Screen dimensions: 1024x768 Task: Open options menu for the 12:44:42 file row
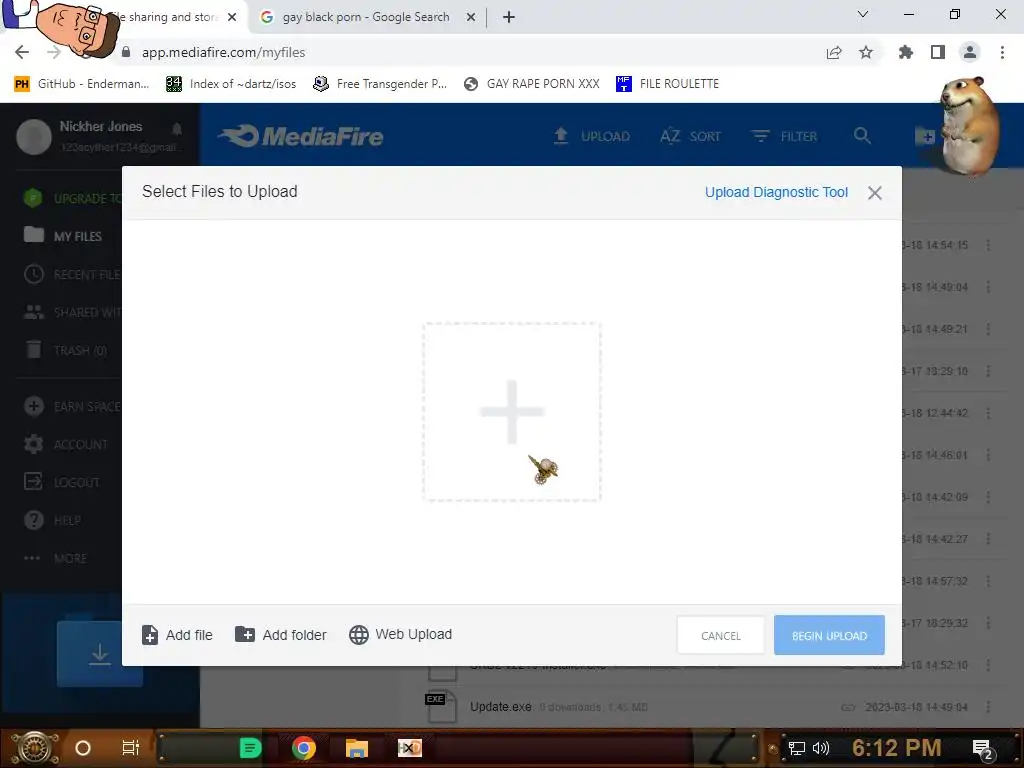[x=988, y=413]
